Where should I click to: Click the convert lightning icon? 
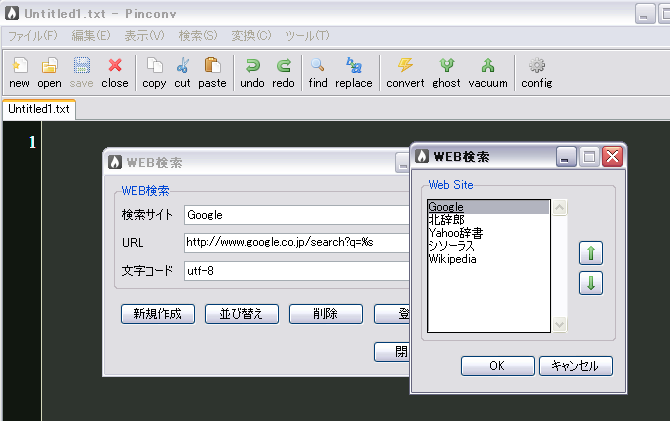[405, 65]
